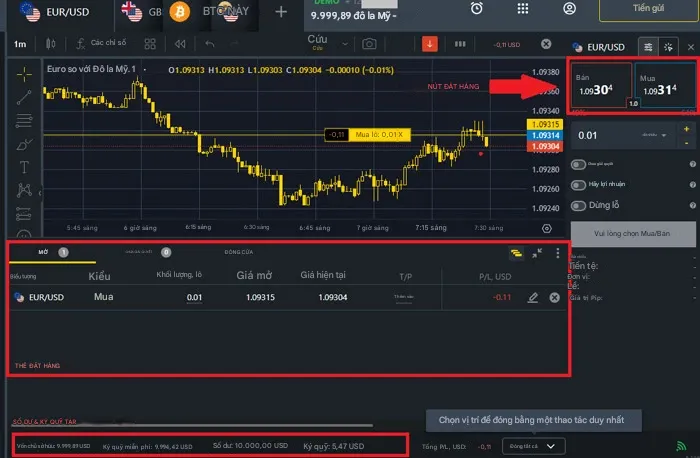Close the -0,11 USD position from toolbar
Viewport: 700px width, 458px height.
coord(546,44)
